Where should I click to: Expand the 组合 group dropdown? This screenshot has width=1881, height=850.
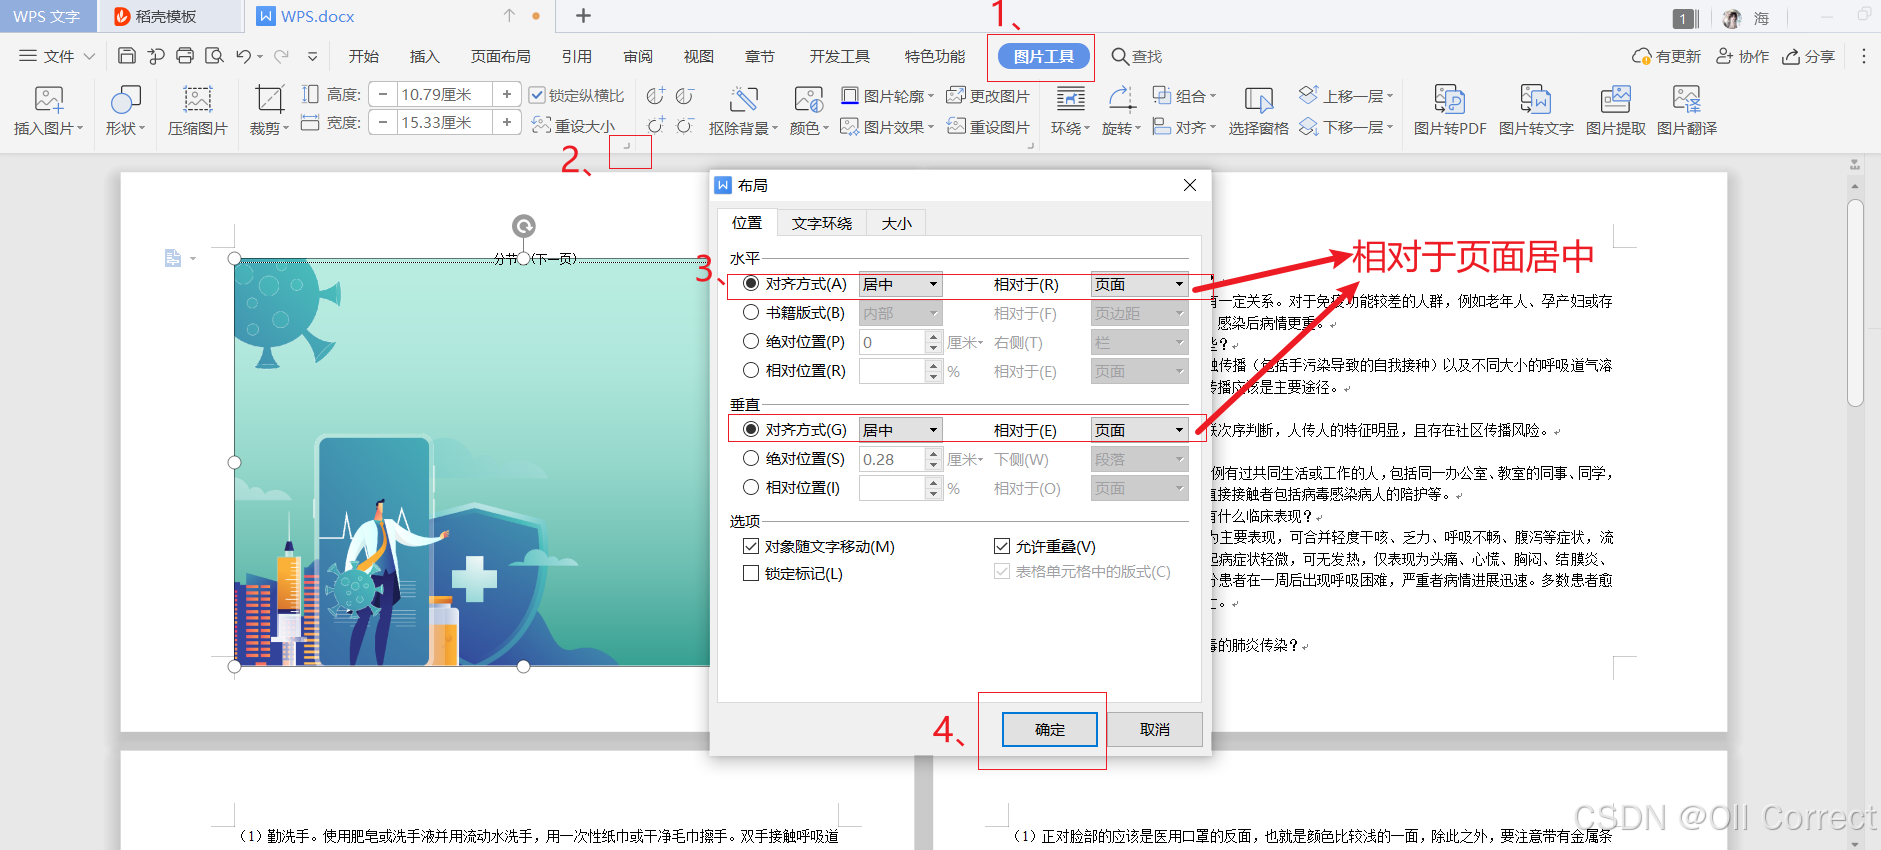(x=1213, y=96)
